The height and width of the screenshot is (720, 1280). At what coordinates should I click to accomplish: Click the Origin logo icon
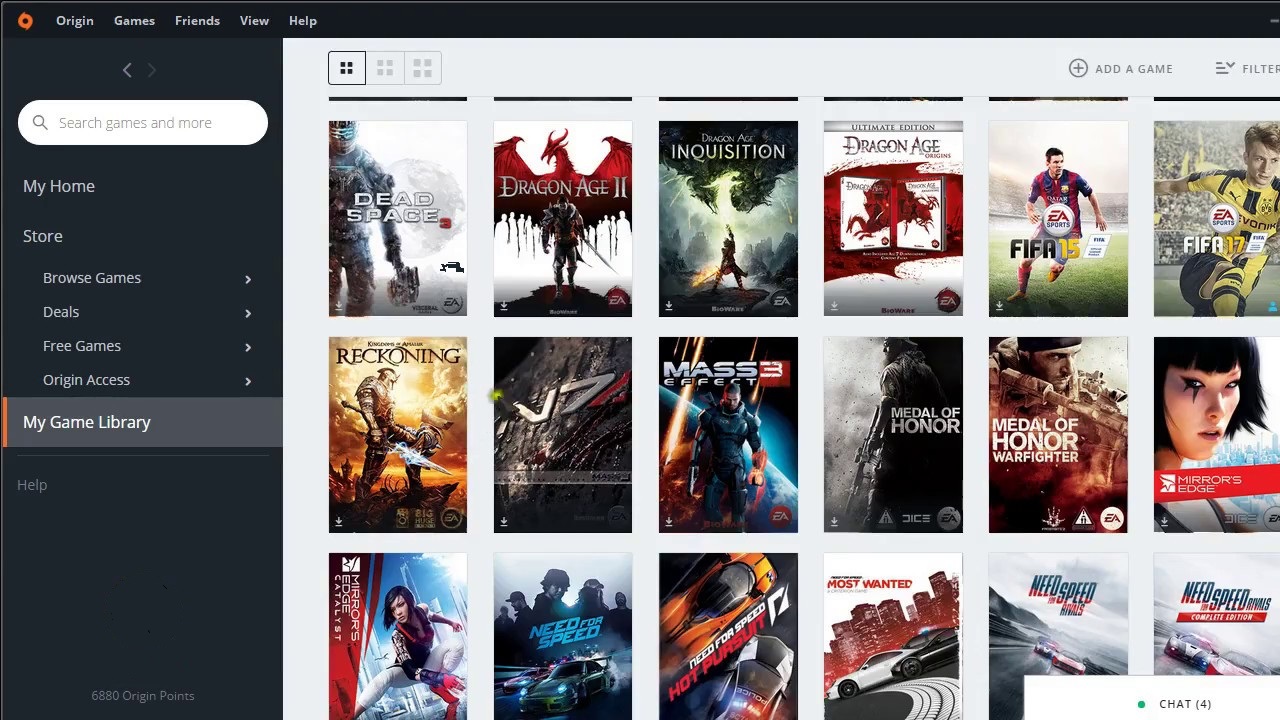coord(25,20)
